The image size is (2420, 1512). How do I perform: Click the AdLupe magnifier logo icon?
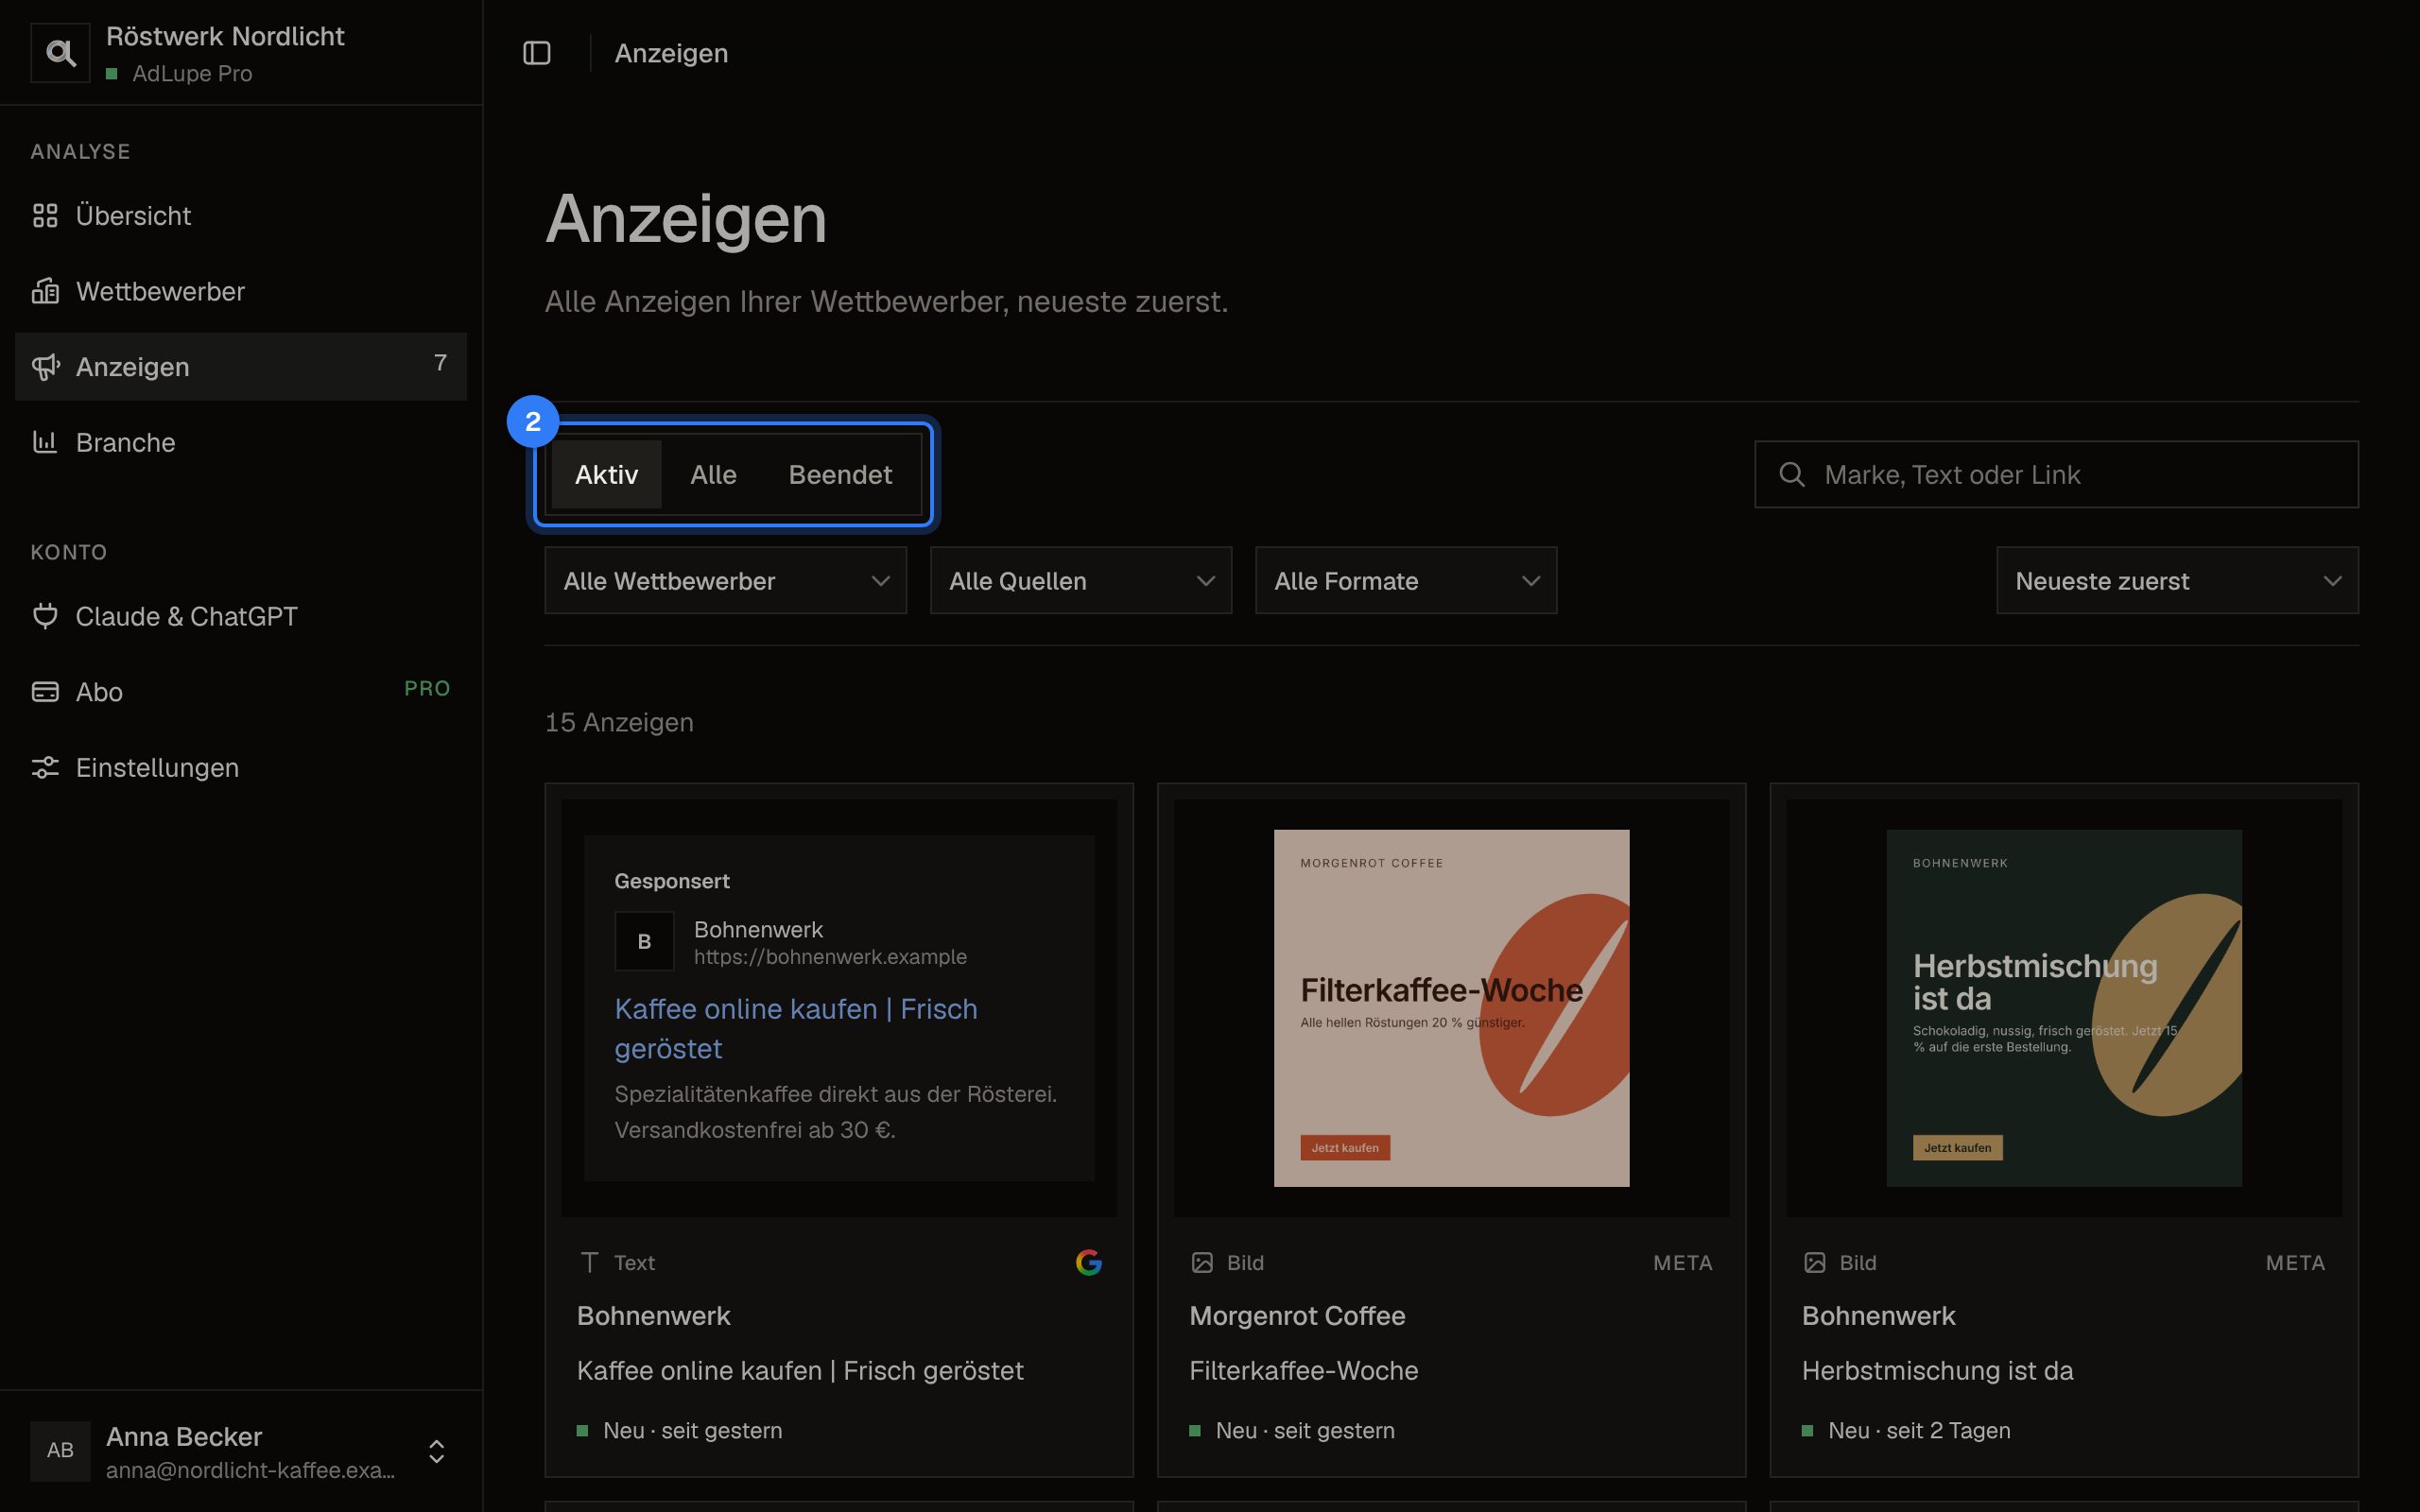tap(60, 53)
